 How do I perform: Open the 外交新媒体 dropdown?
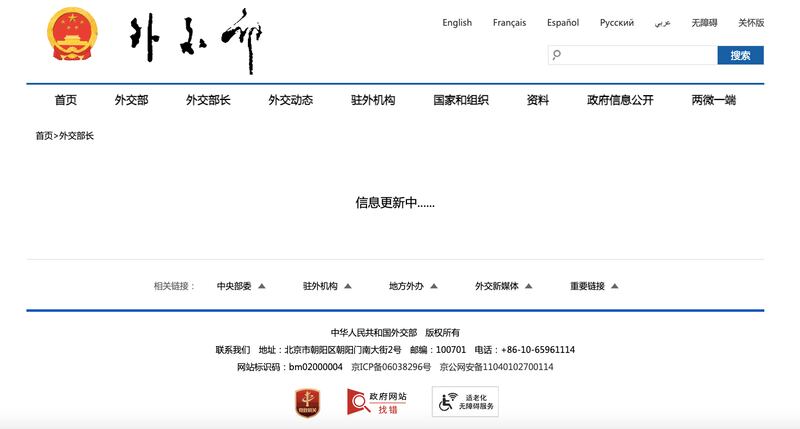point(503,286)
